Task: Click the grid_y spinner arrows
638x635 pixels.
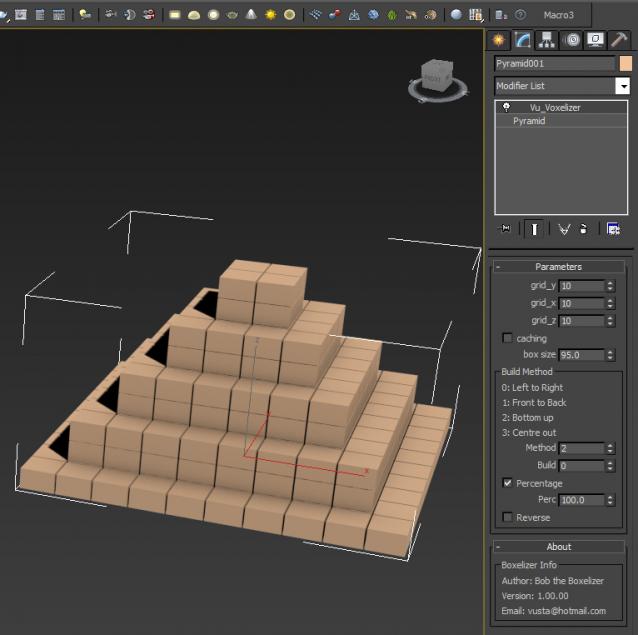Action: click(610, 286)
